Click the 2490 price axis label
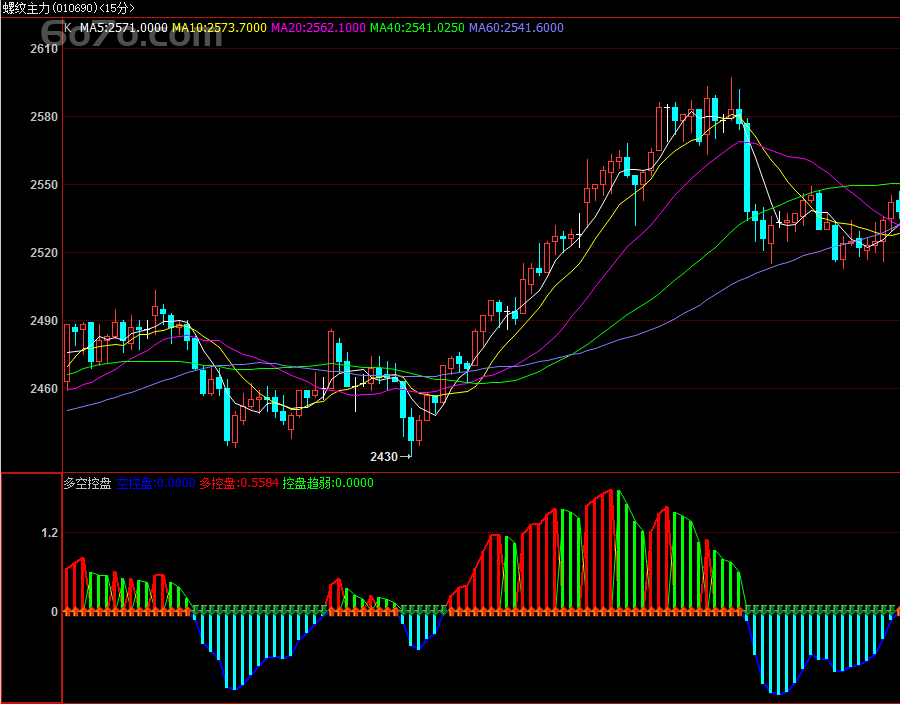The width and height of the screenshot is (900, 704). (44, 321)
